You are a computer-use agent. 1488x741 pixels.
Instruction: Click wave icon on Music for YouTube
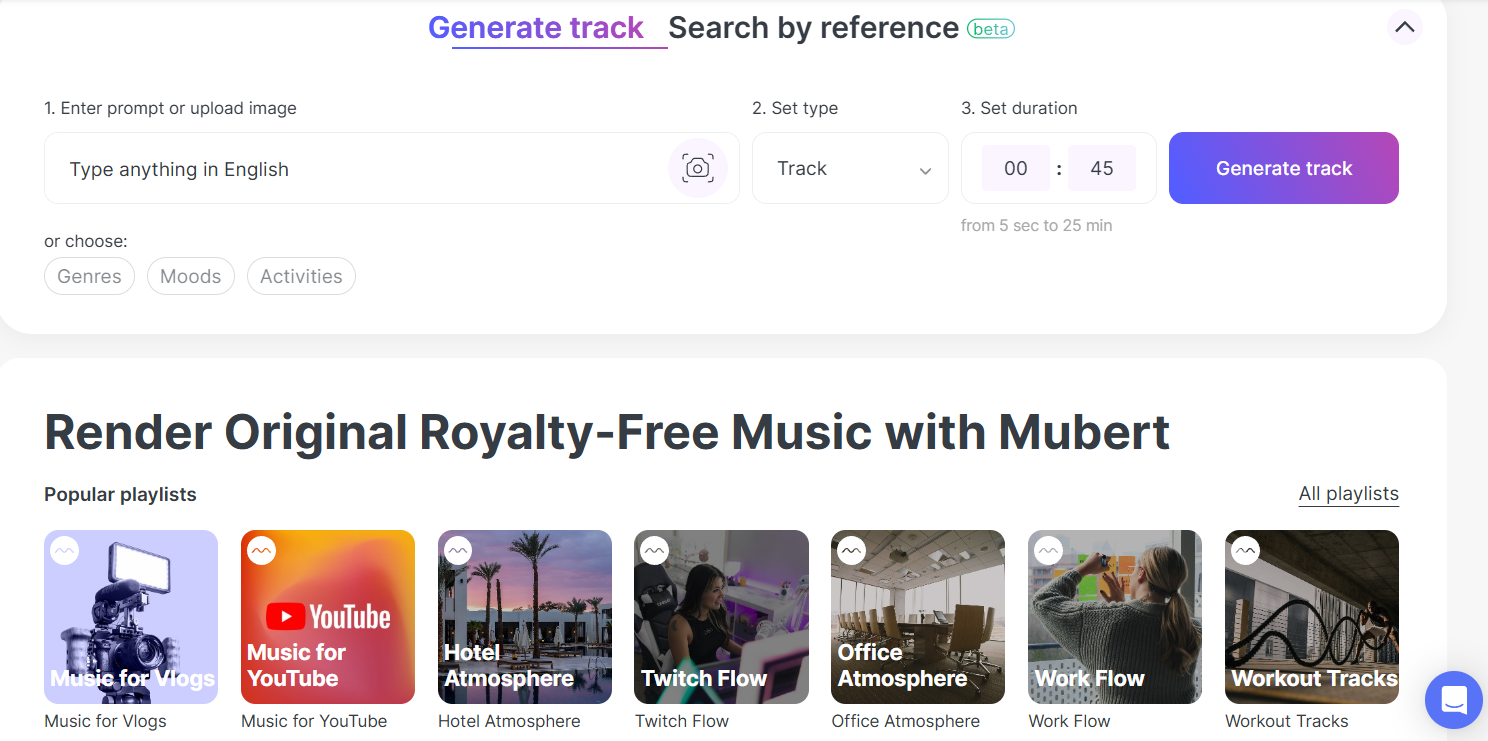coord(261,550)
